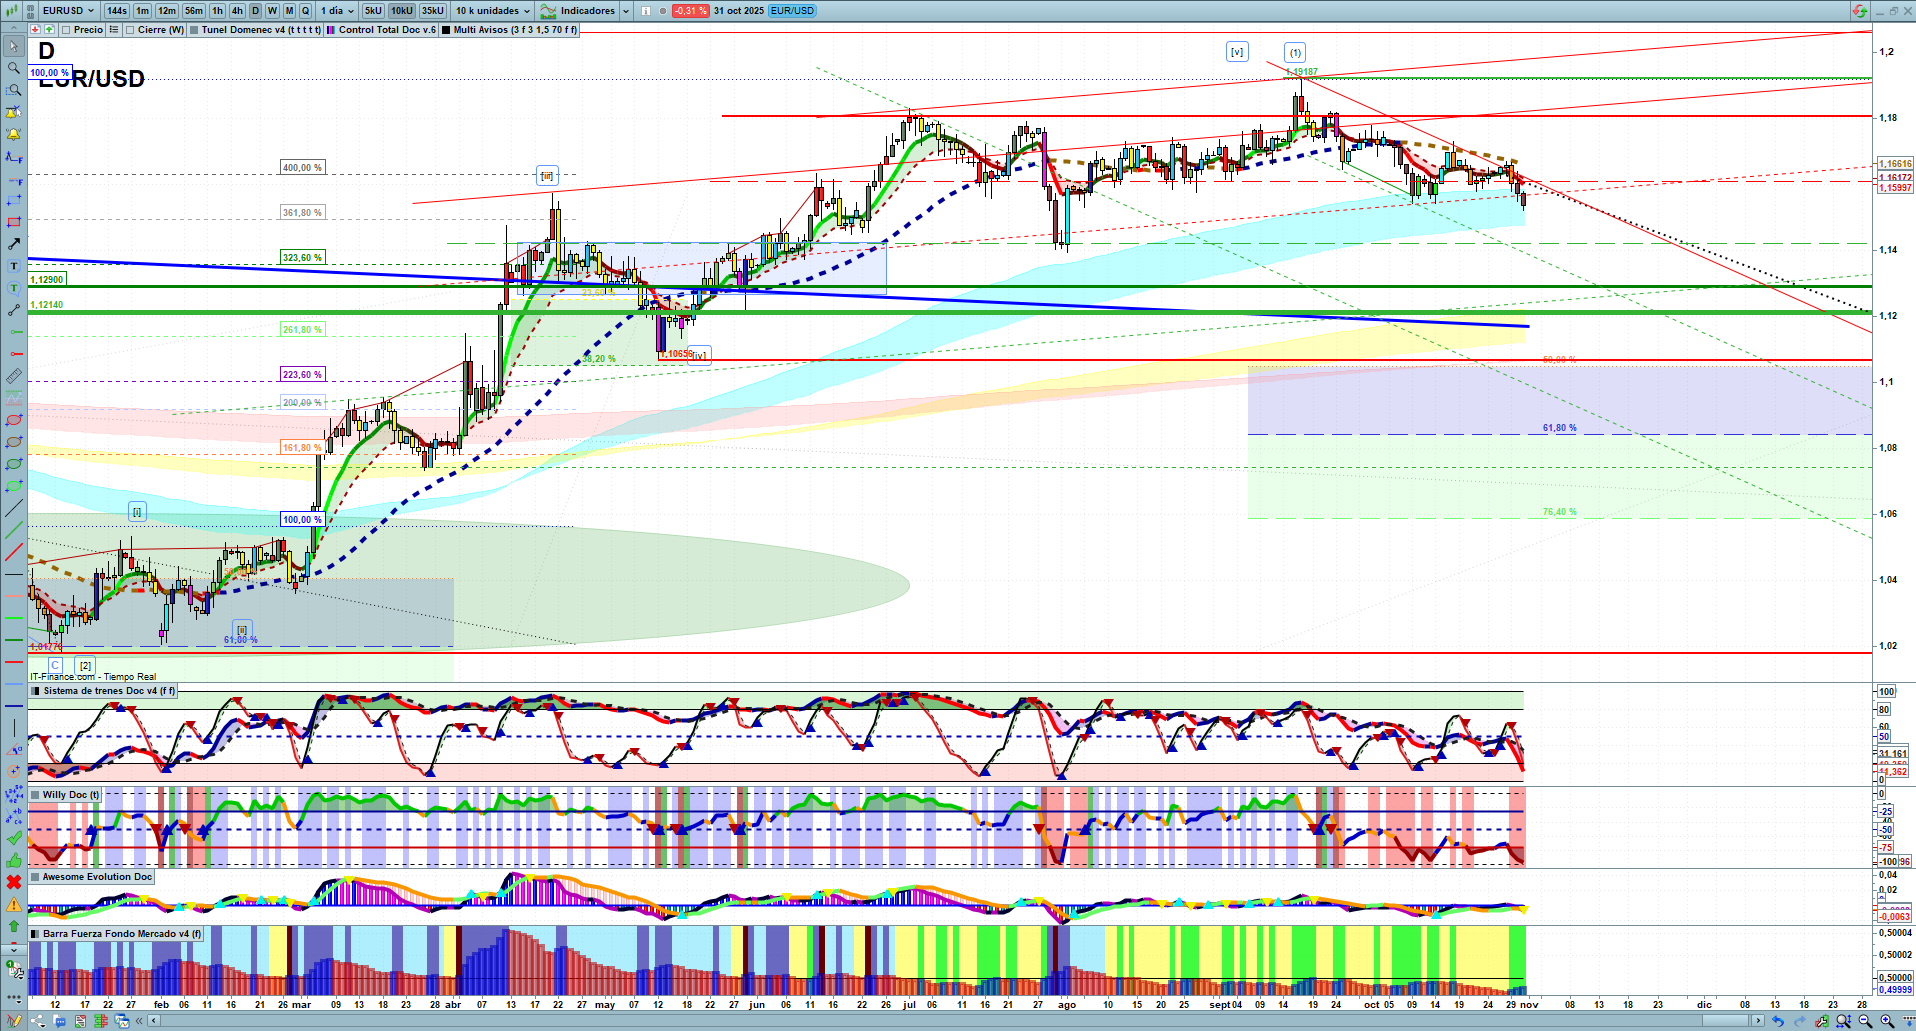Click the orange warning triangle icon
This screenshot has width=1916, height=1031.
pyautogui.click(x=14, y=904)
